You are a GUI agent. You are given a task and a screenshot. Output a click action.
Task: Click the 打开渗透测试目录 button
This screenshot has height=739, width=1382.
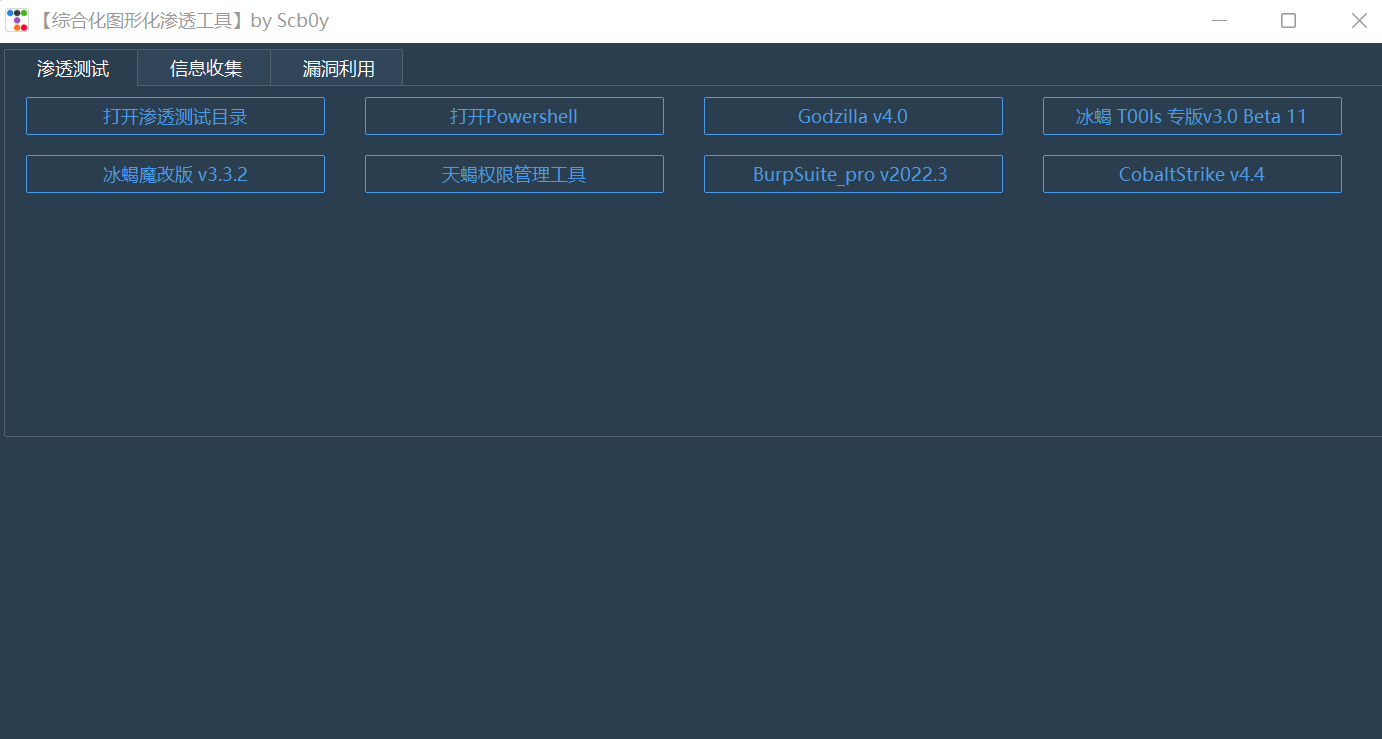(x=175, y=116)
